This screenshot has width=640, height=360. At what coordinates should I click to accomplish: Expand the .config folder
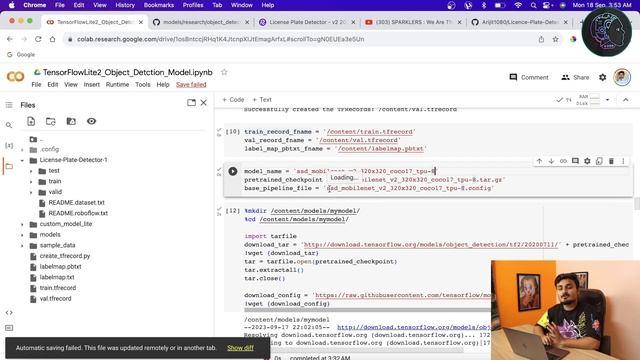pos(22,150)
